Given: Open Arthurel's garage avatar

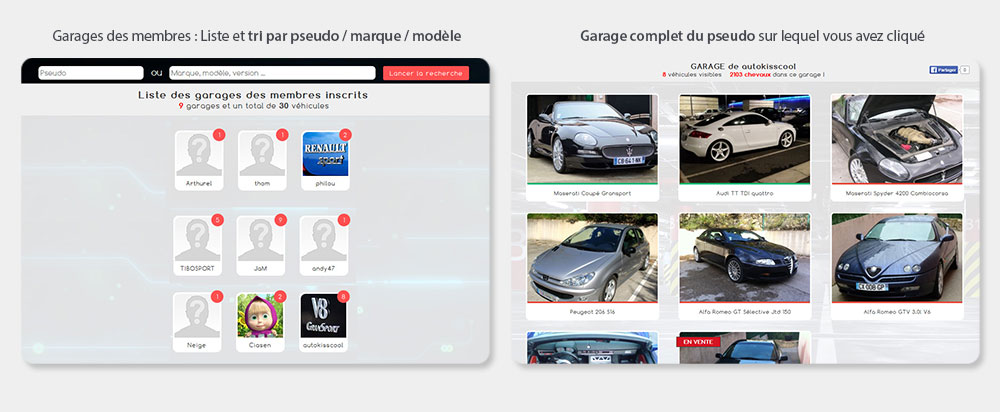Looking at the screenshot, I should coord(199,154).
